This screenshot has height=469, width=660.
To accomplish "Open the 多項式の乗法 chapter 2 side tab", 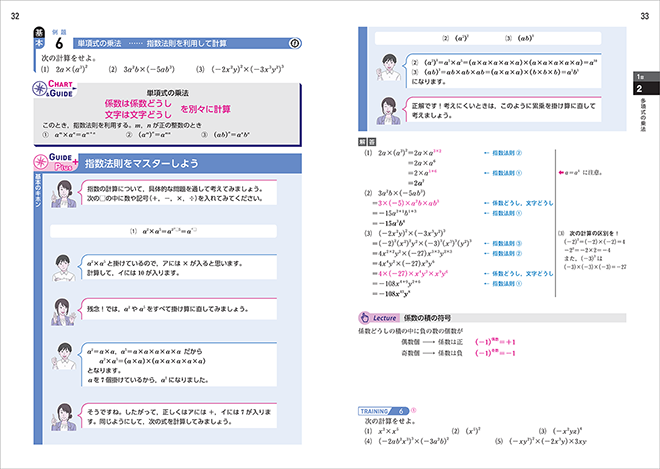I will tap(639, 101).
